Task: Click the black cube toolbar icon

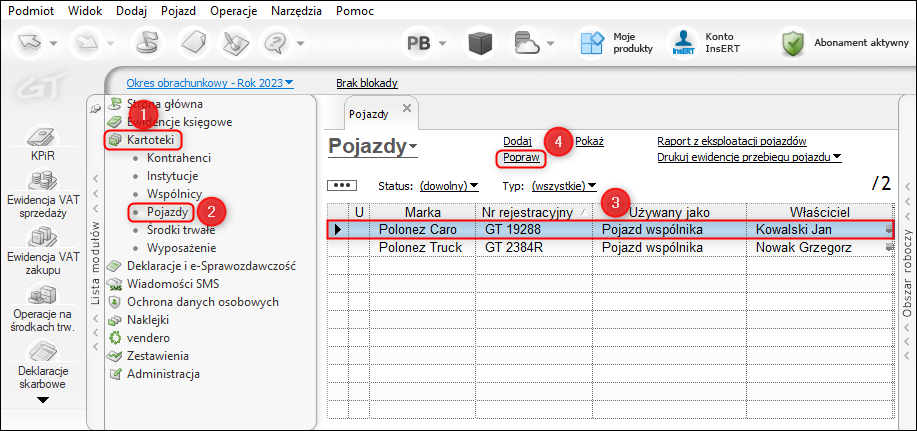Action: [480, 43]
